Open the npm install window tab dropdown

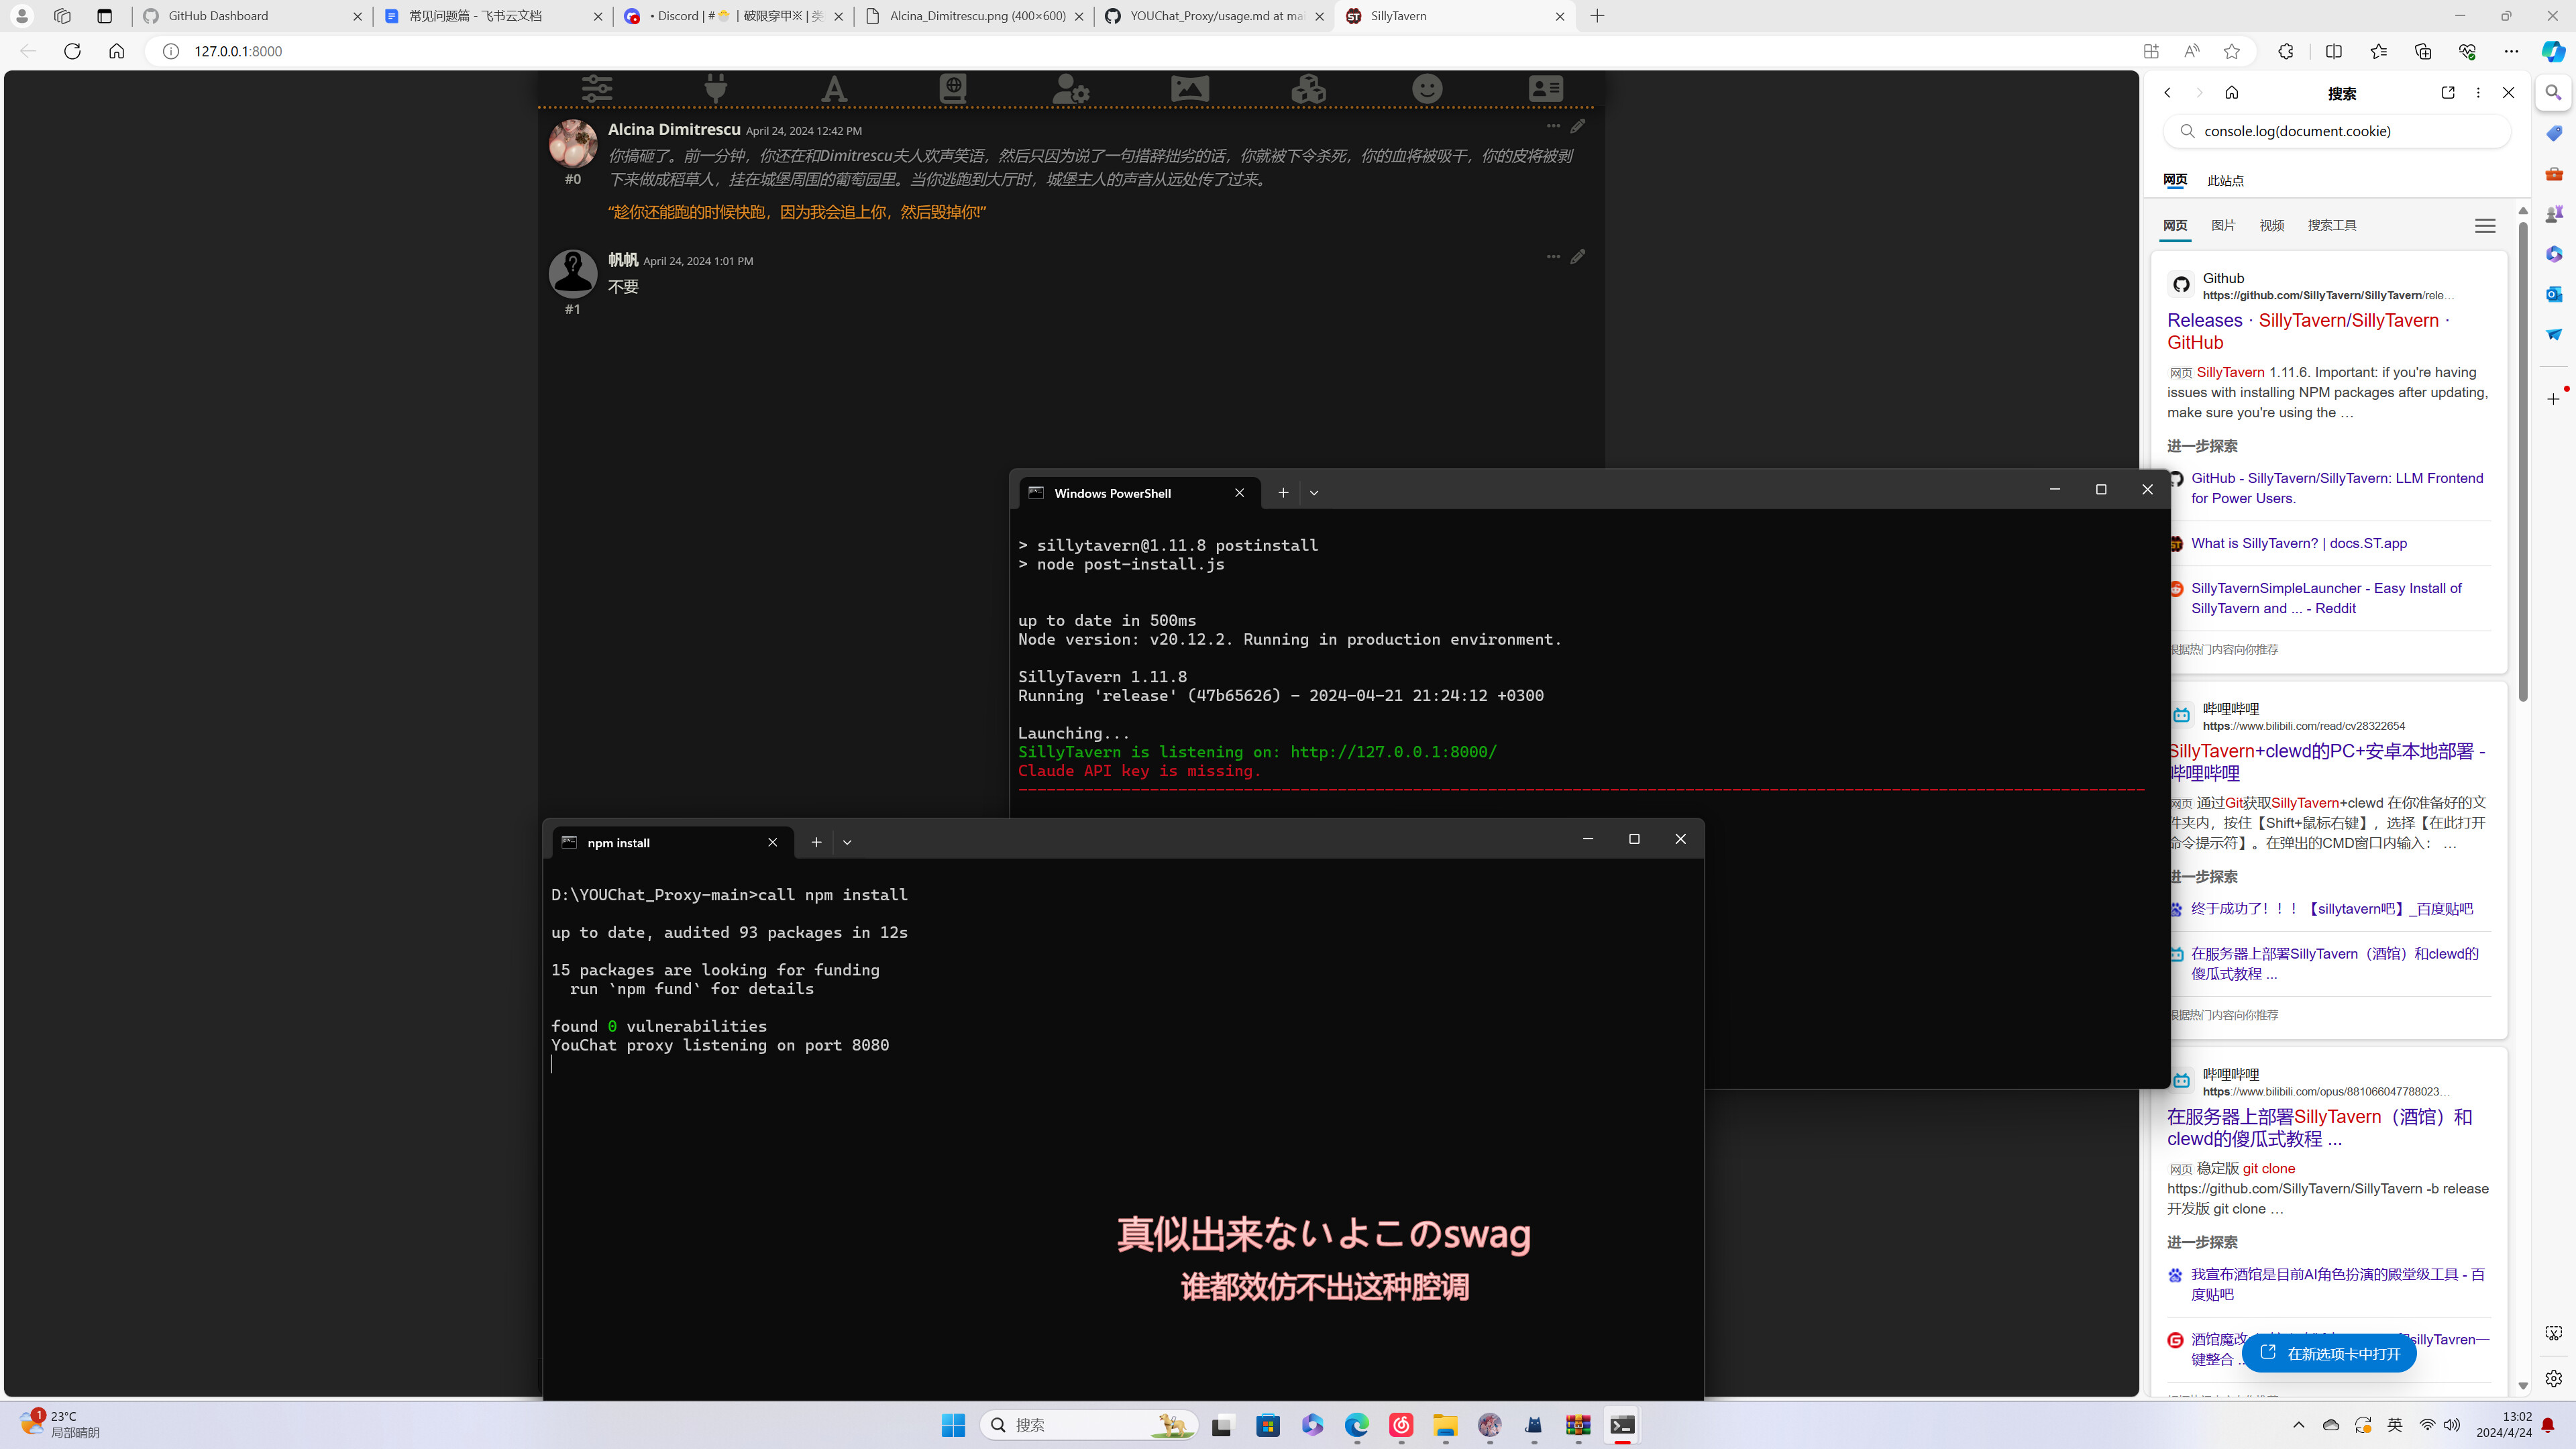point(847,842)
